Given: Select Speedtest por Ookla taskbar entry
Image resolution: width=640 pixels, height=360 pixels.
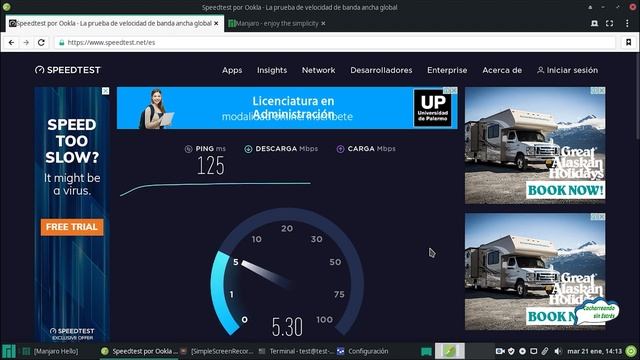Looking at the screenshot, I should (x=139, y=351).
